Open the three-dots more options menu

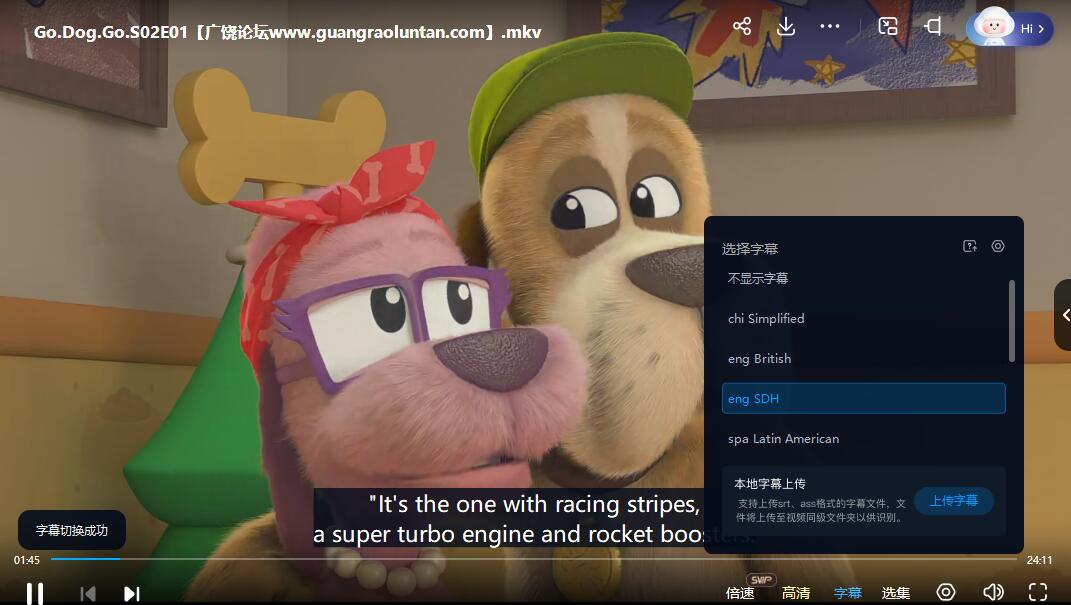830,27
